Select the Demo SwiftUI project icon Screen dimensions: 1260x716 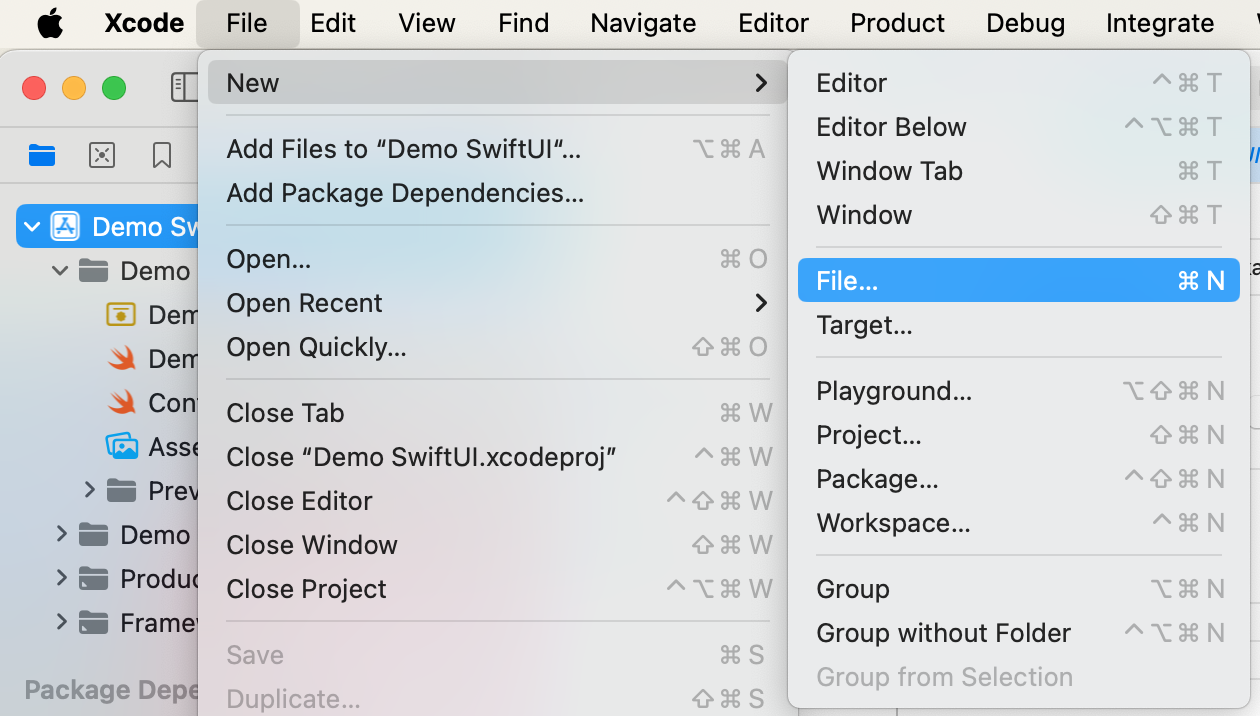[66, 227]
